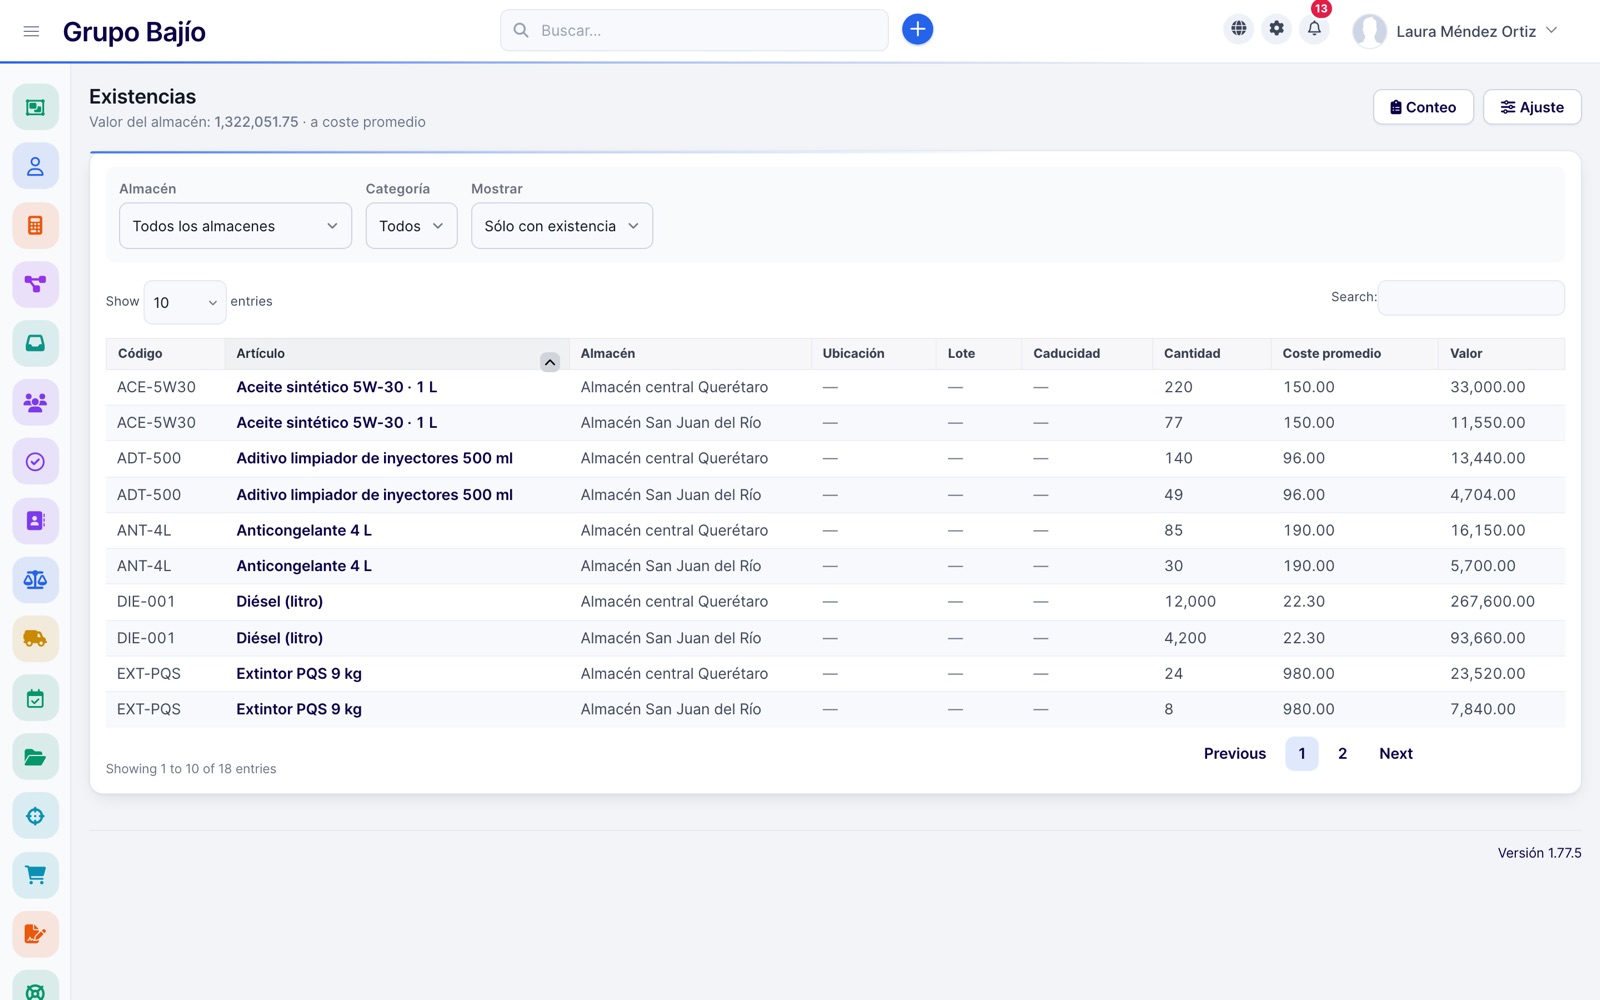Open the settings gear icon
Image resolution: width=1600 pixels, height=1000 pixels.
click(x=1277, y=29)
